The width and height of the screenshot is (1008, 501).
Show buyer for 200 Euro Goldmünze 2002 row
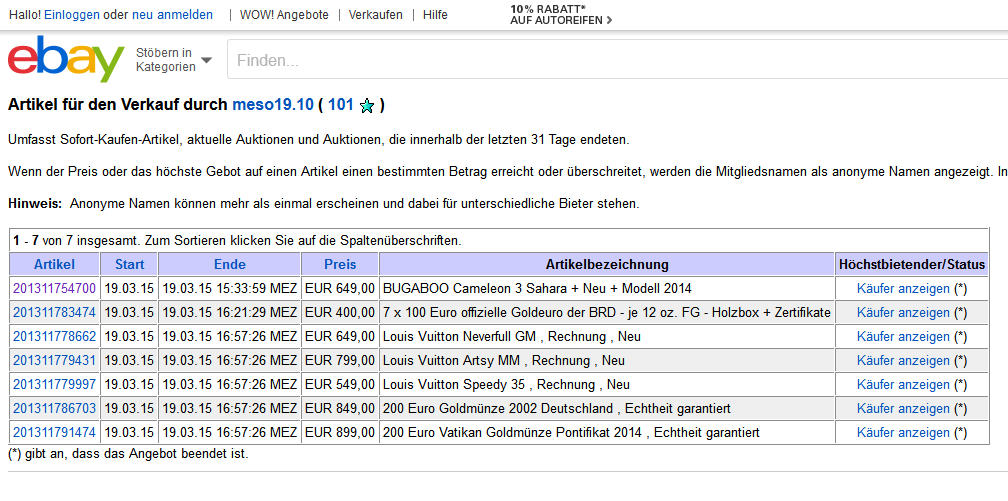click(x=903, y=408)
